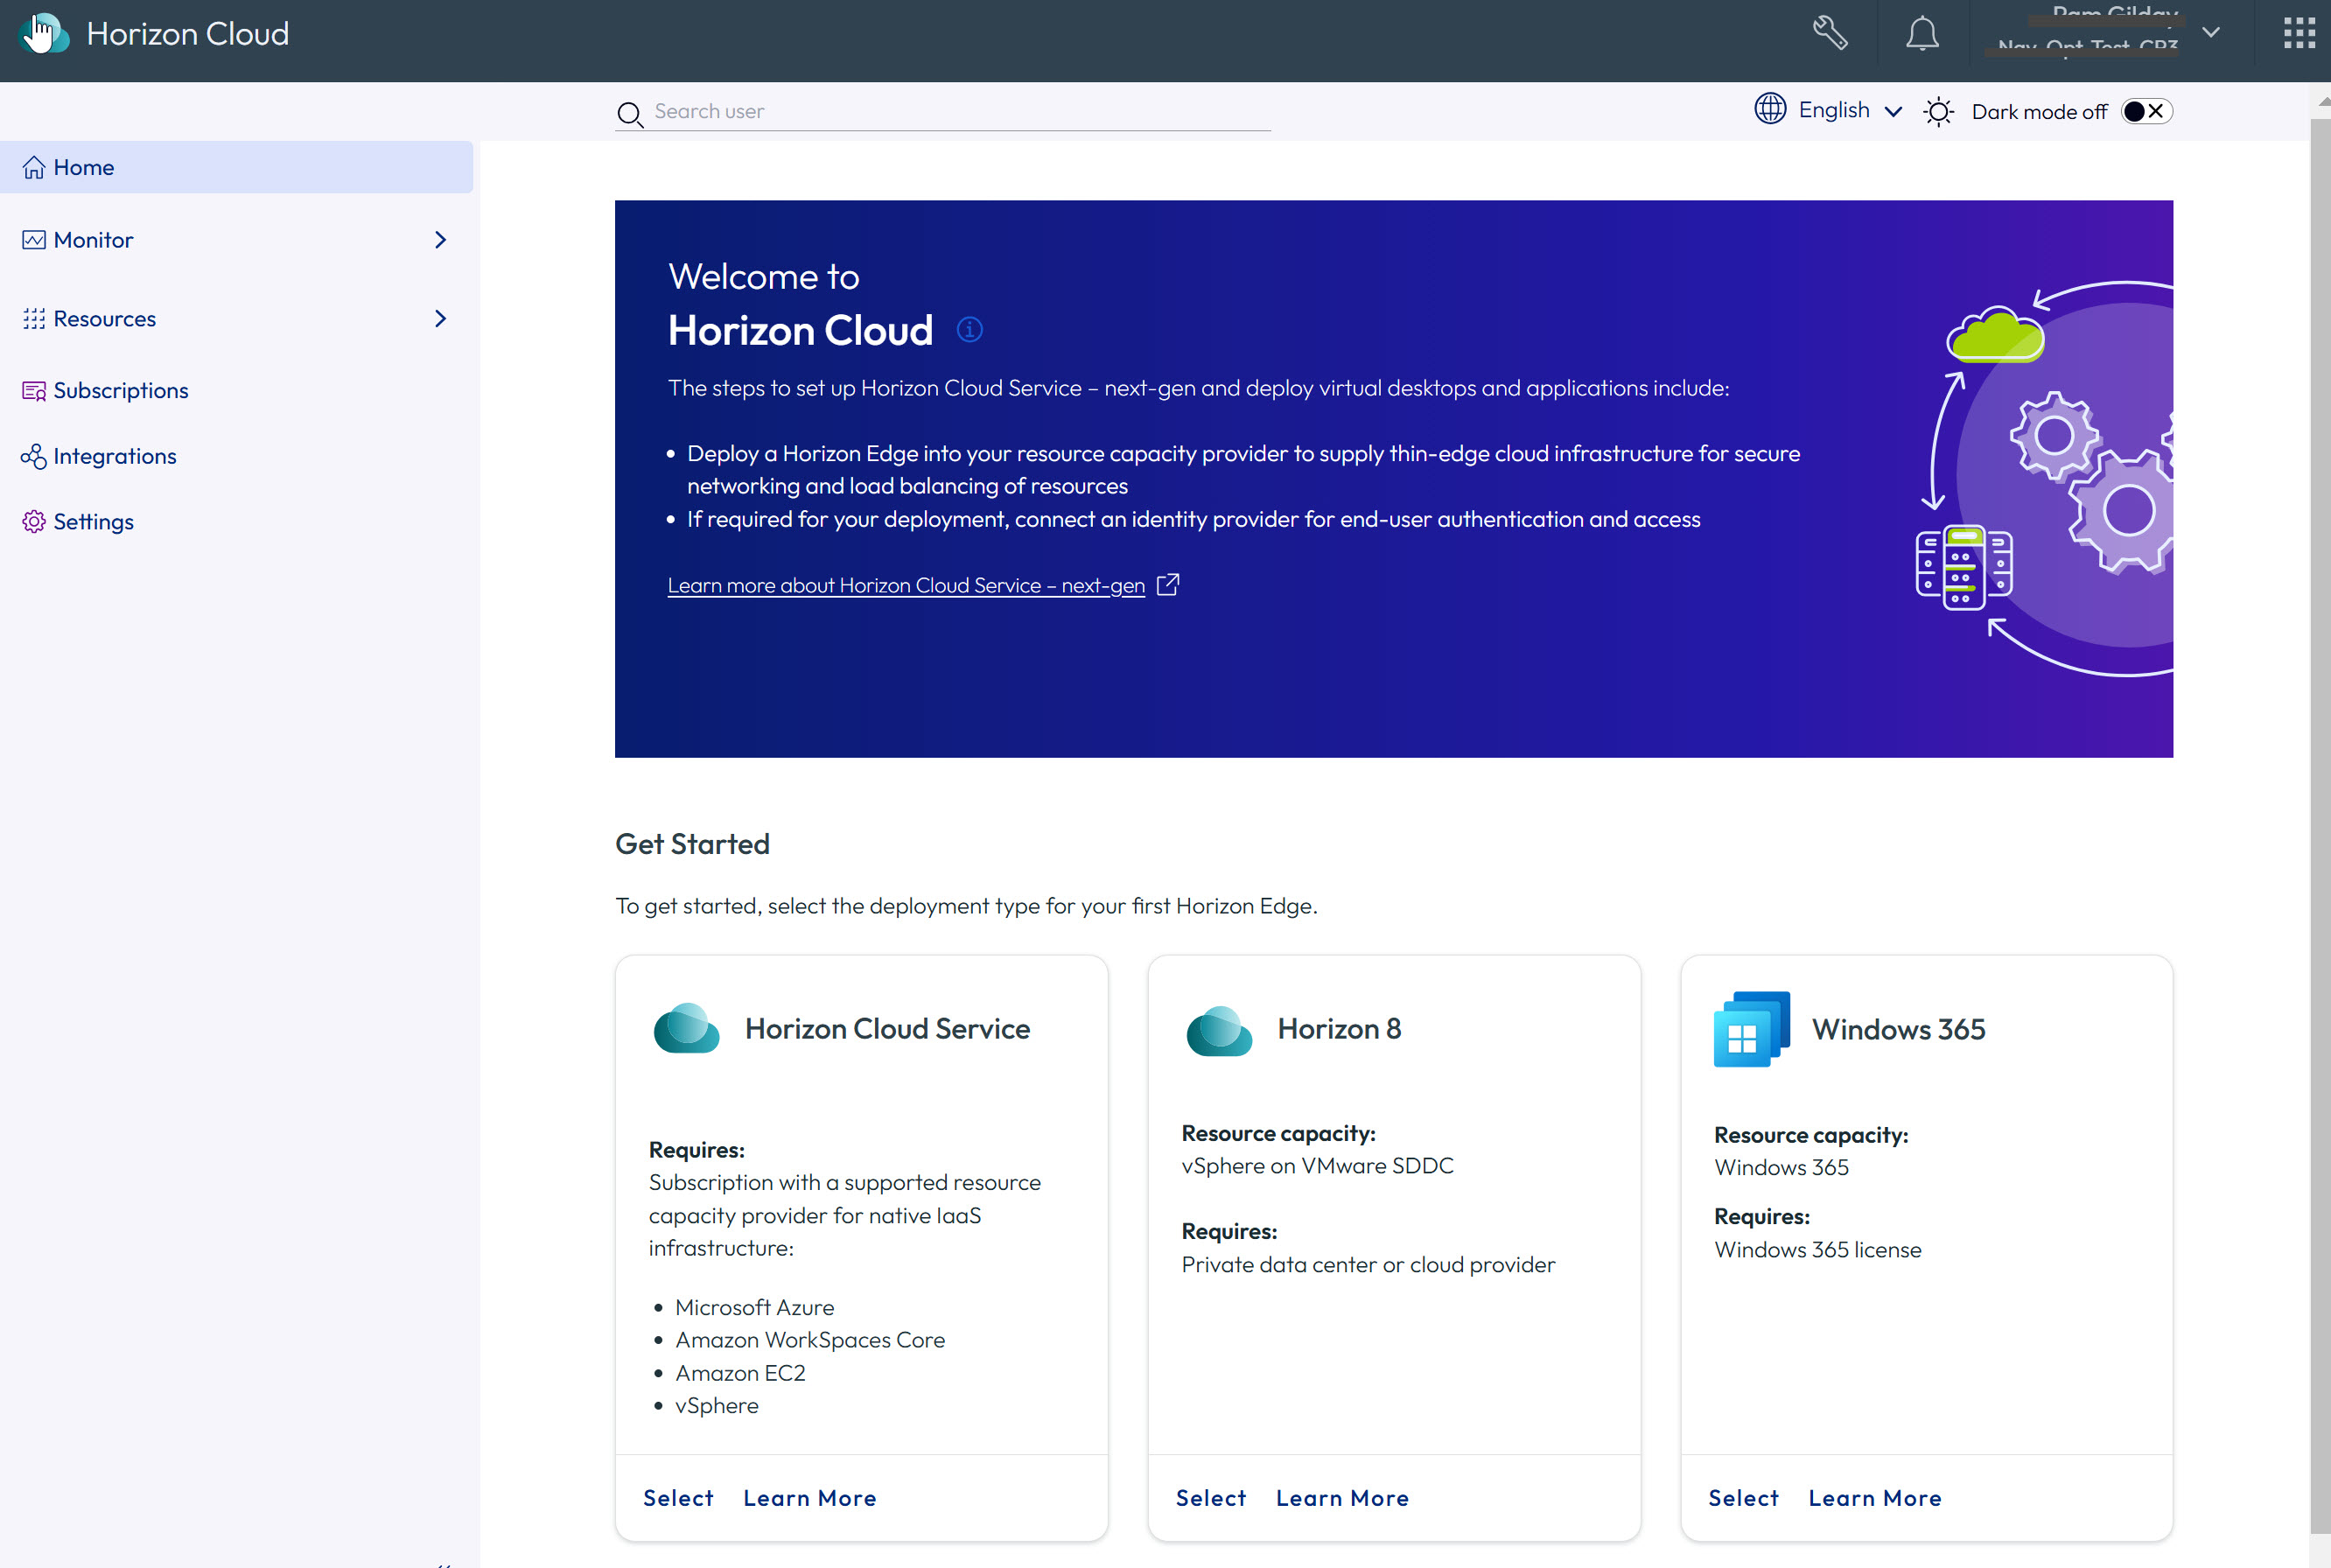Screen dimensions: 2331x1568
Task: Click the Monitor chart icon
Action: 34,240
